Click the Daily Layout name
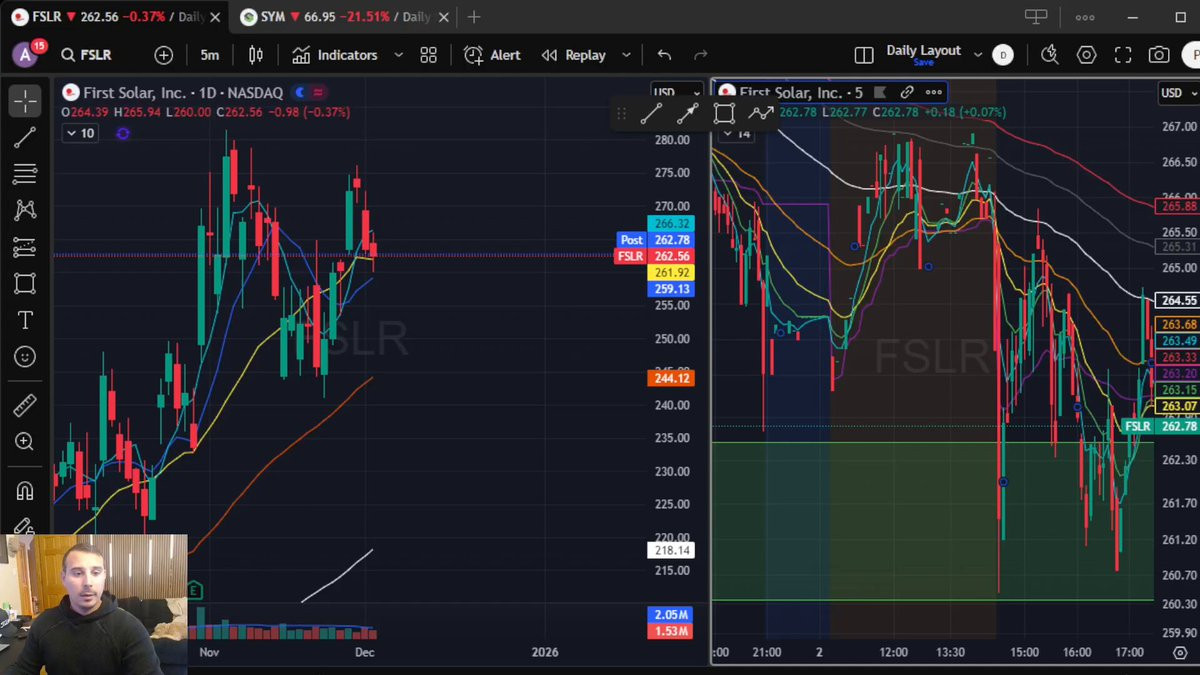Screen dimensions: 1200x675 click(923, 50)
